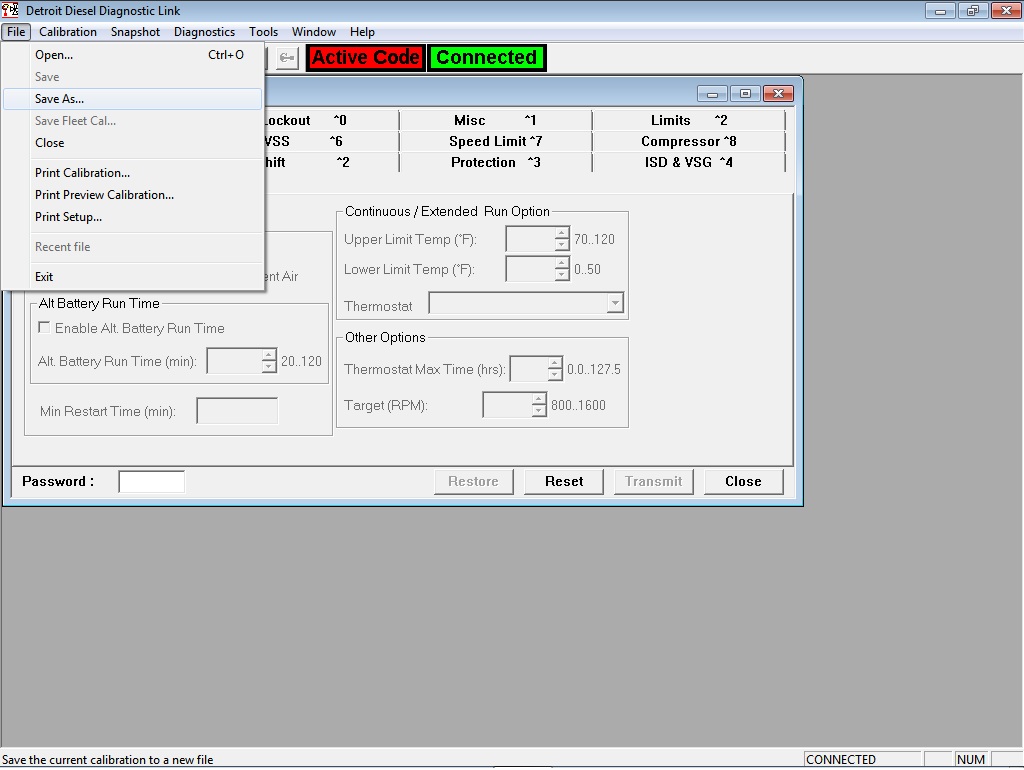Click the Active Code status indicator
1024x770 pixels.
click(x=365, y=57)
